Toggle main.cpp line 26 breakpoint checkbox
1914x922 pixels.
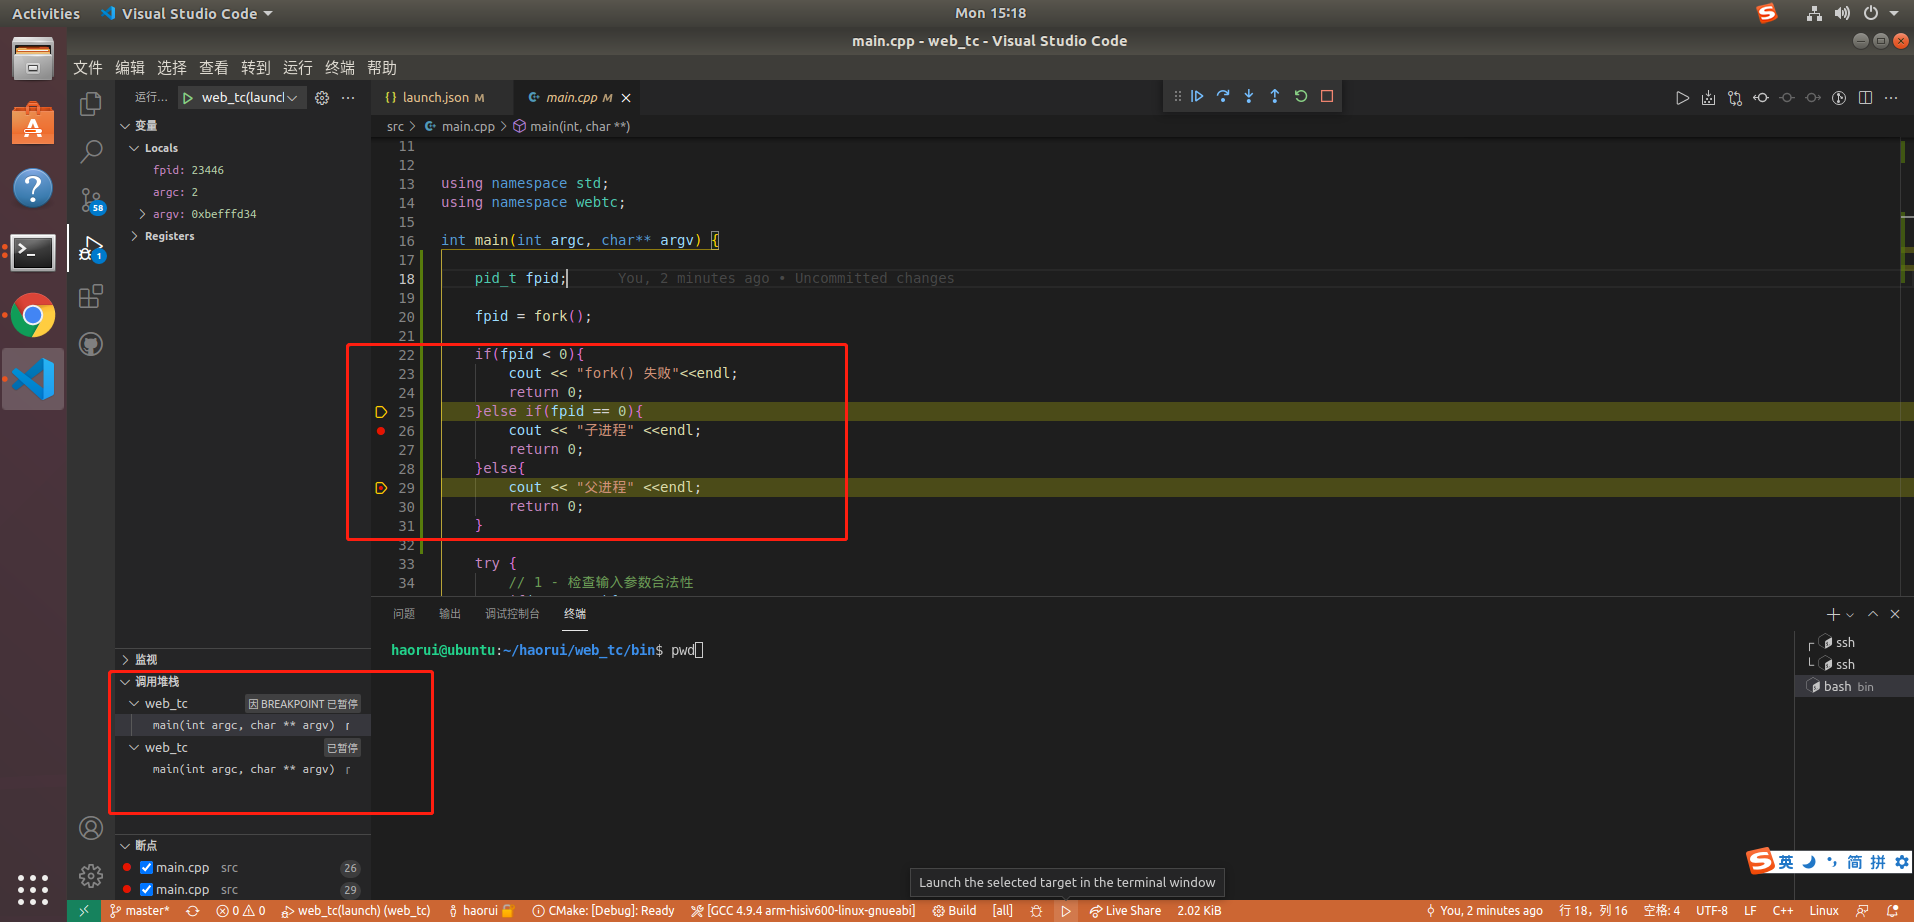tap(147, 868)
